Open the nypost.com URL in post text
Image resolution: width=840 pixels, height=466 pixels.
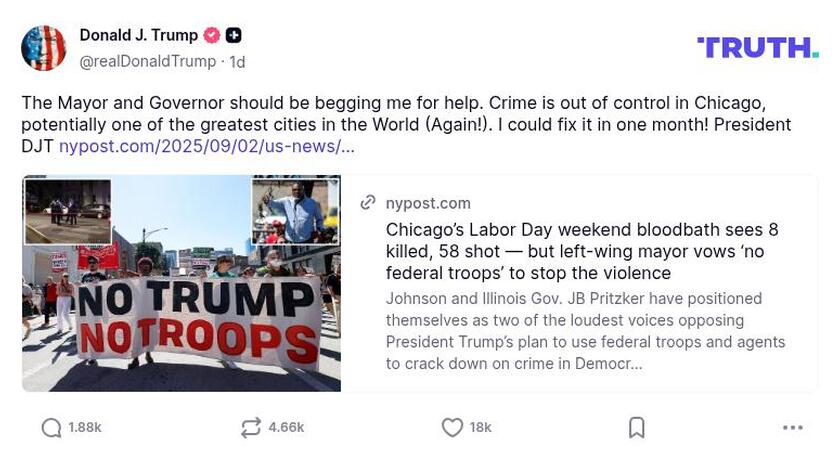[x=206, y=146]
